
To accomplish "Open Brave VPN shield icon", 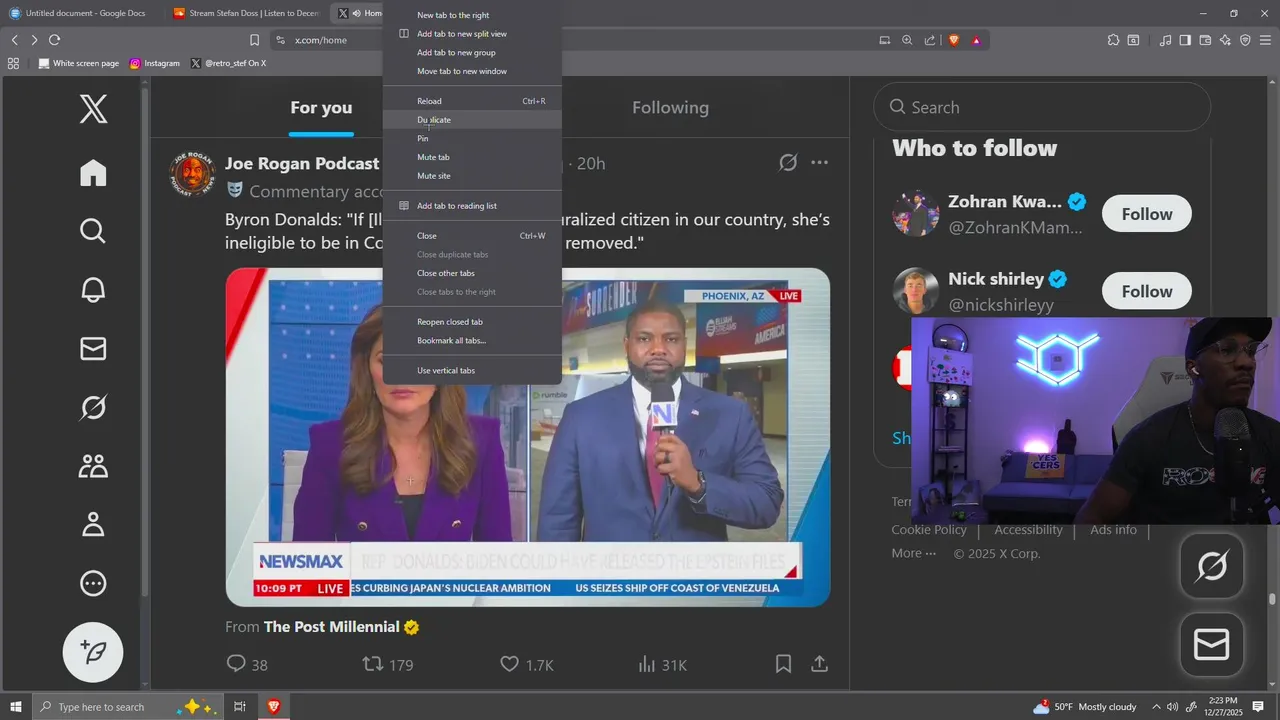I will (1245, 40).
